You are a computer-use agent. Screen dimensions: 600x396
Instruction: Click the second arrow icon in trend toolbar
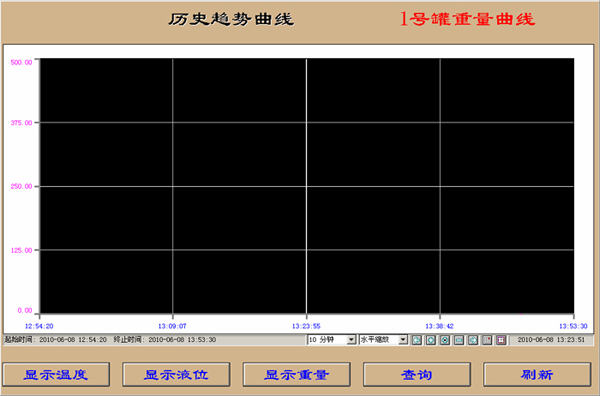(431, 340)
